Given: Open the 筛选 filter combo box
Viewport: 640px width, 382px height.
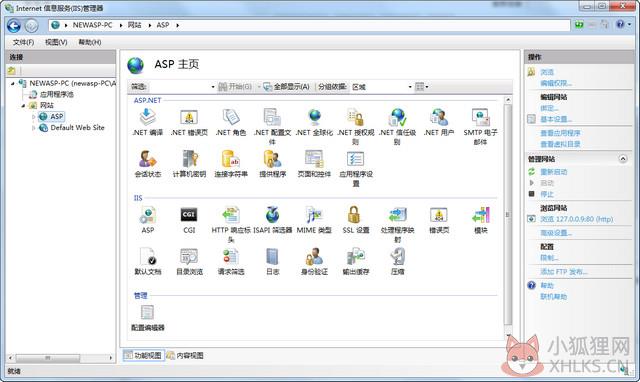Looking at the screenshot, I should point(182,87).
